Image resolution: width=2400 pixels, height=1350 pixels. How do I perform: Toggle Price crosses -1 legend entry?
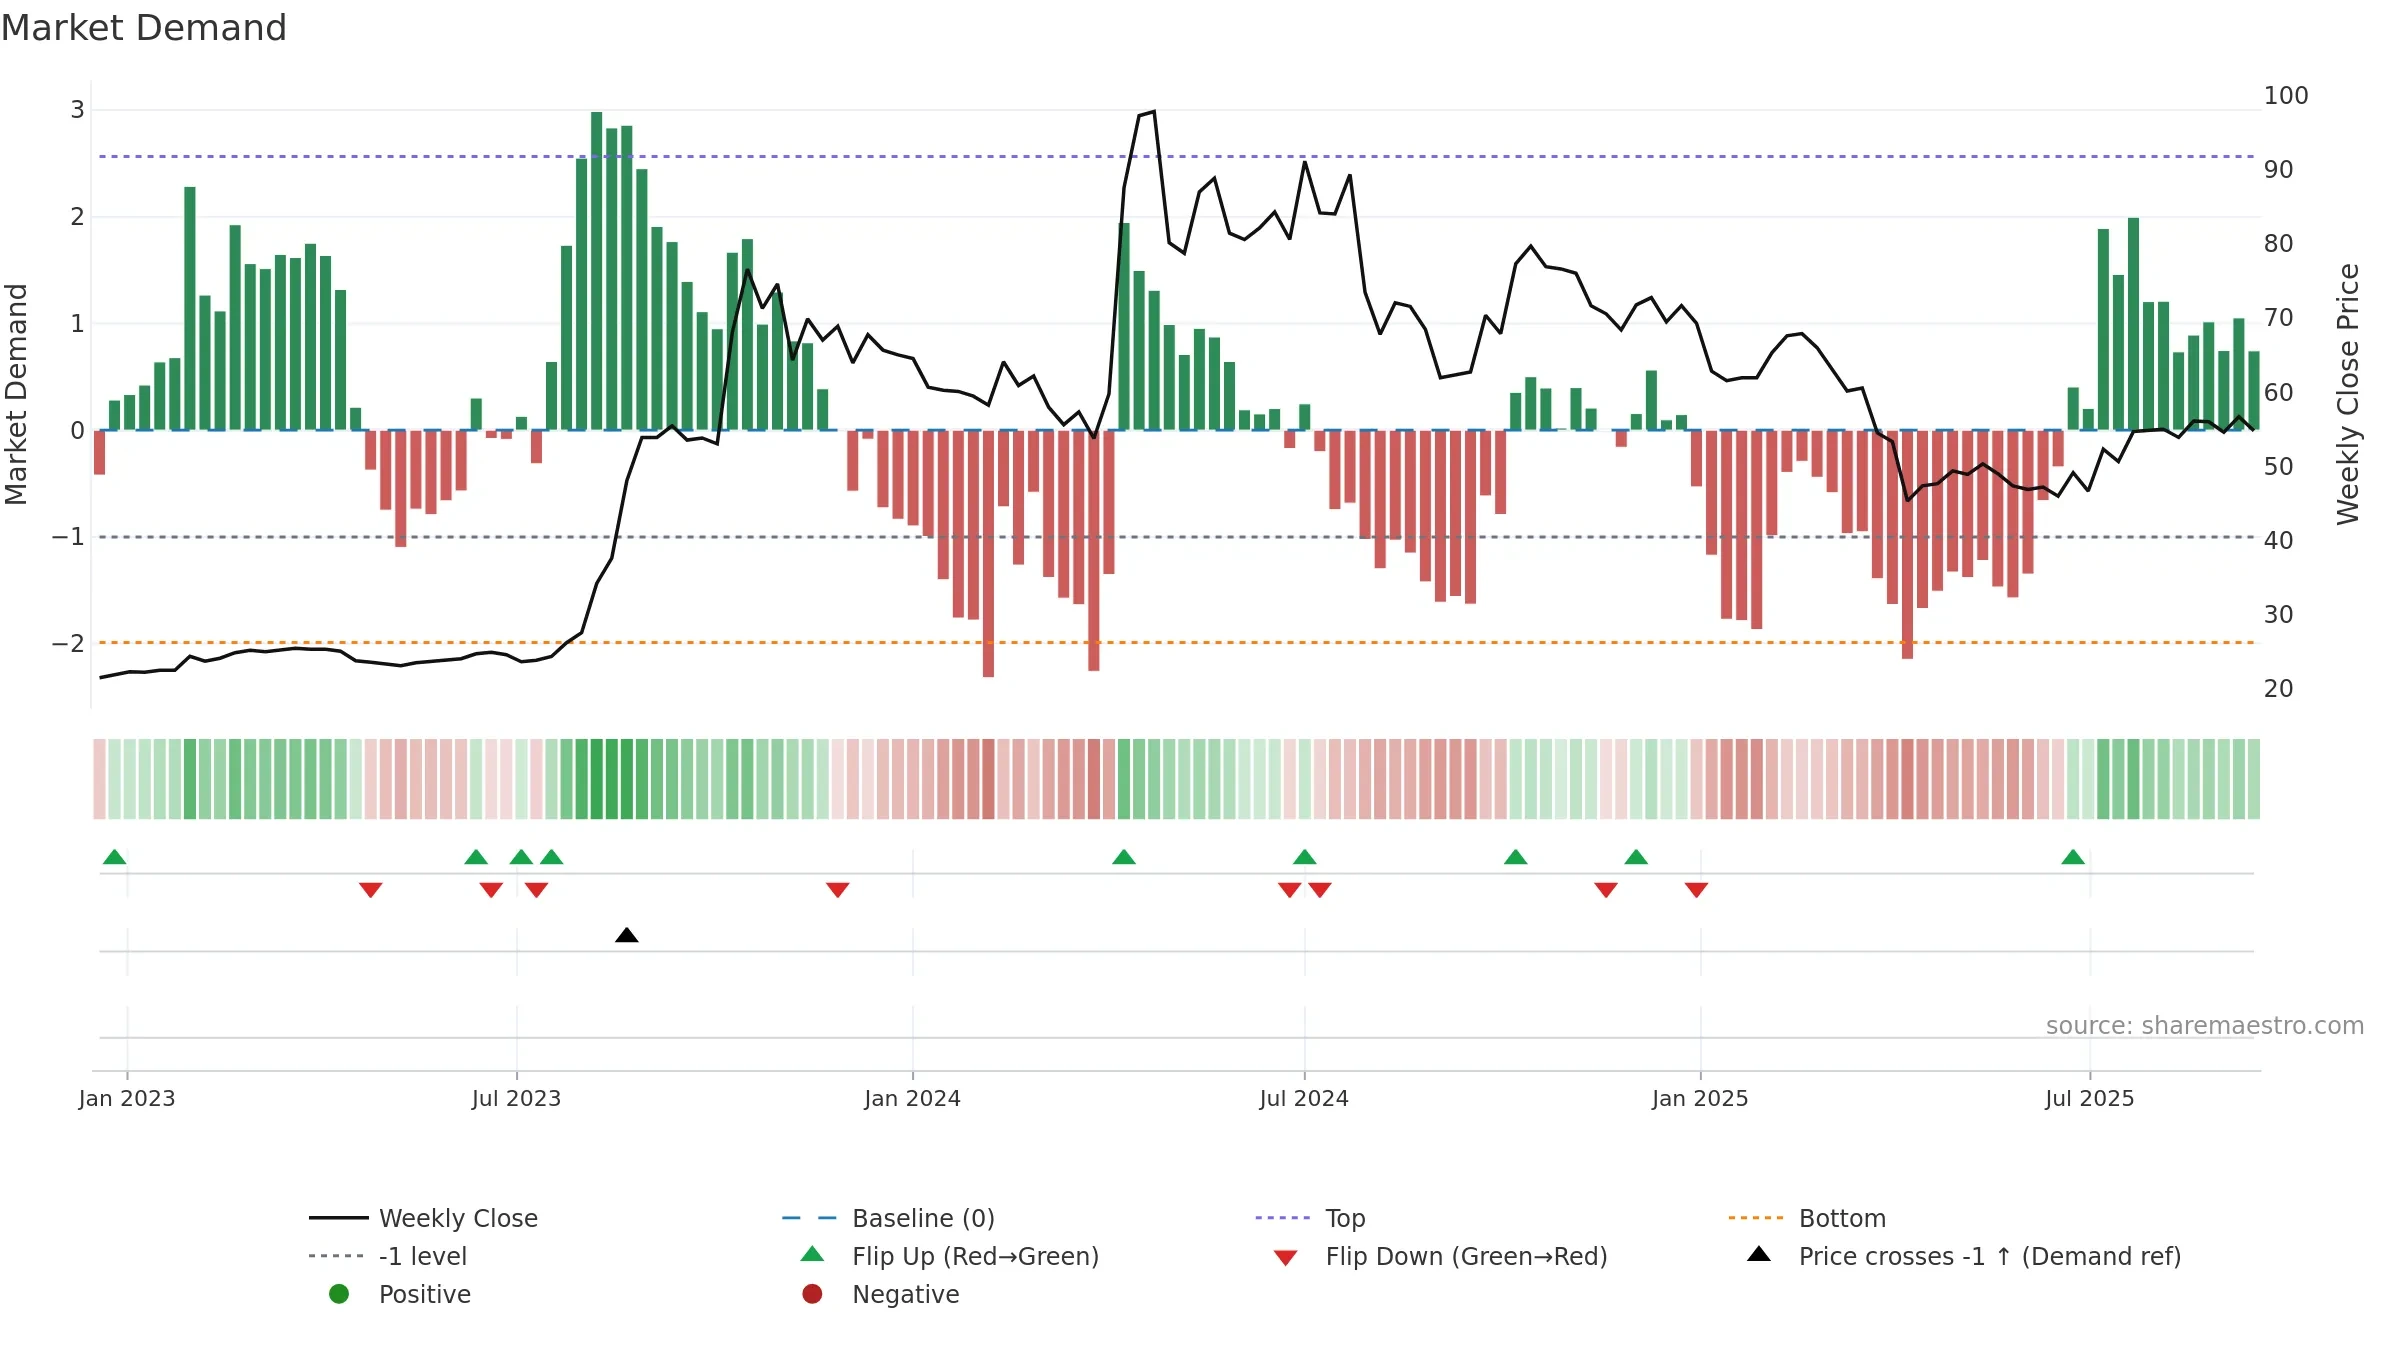pyautogui.click(x=1964, y=1256)
